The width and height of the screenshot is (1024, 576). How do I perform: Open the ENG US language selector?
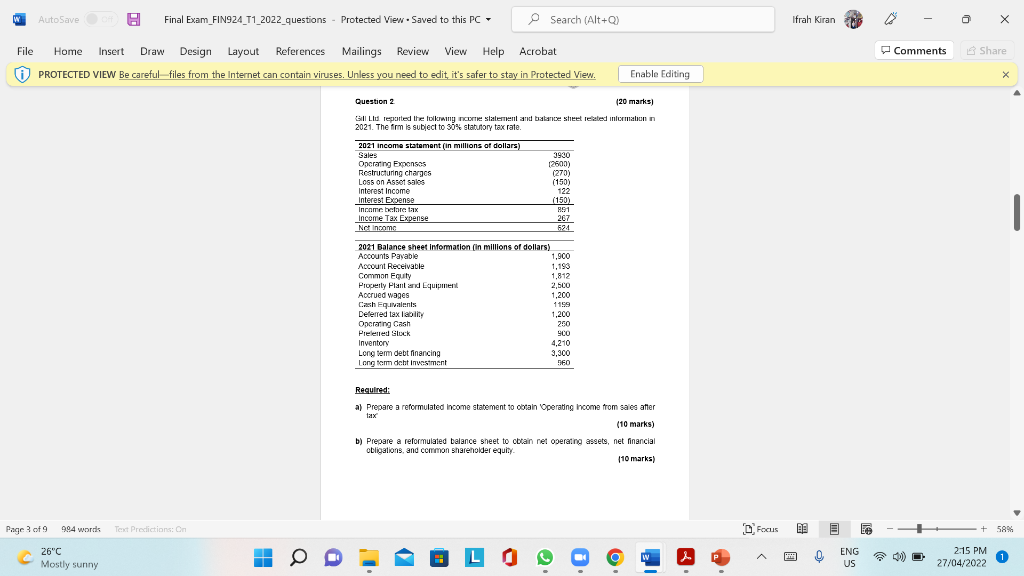click(x=849, y=556)
